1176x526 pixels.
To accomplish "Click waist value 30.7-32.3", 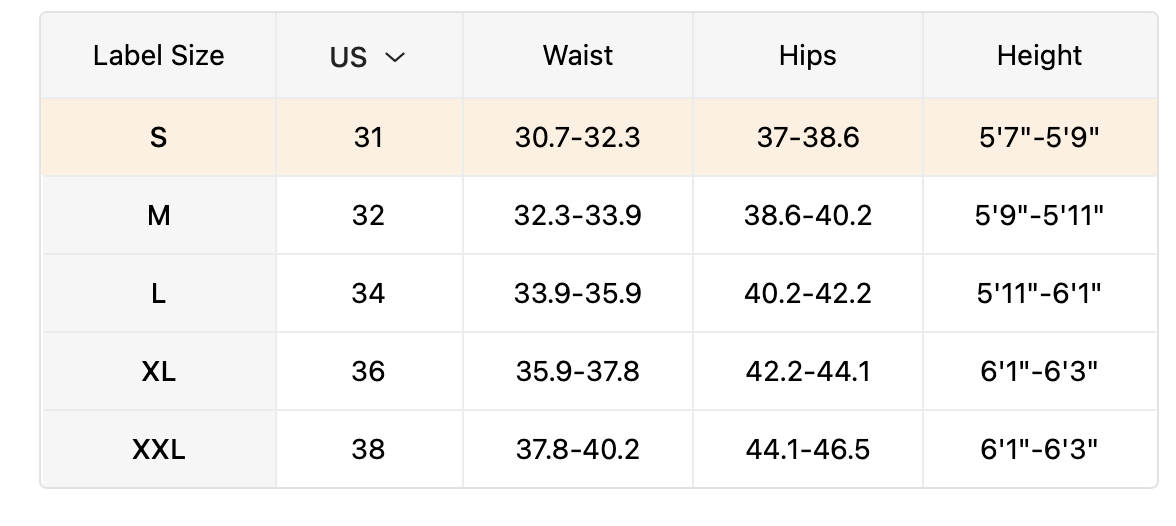I will 577,137.
